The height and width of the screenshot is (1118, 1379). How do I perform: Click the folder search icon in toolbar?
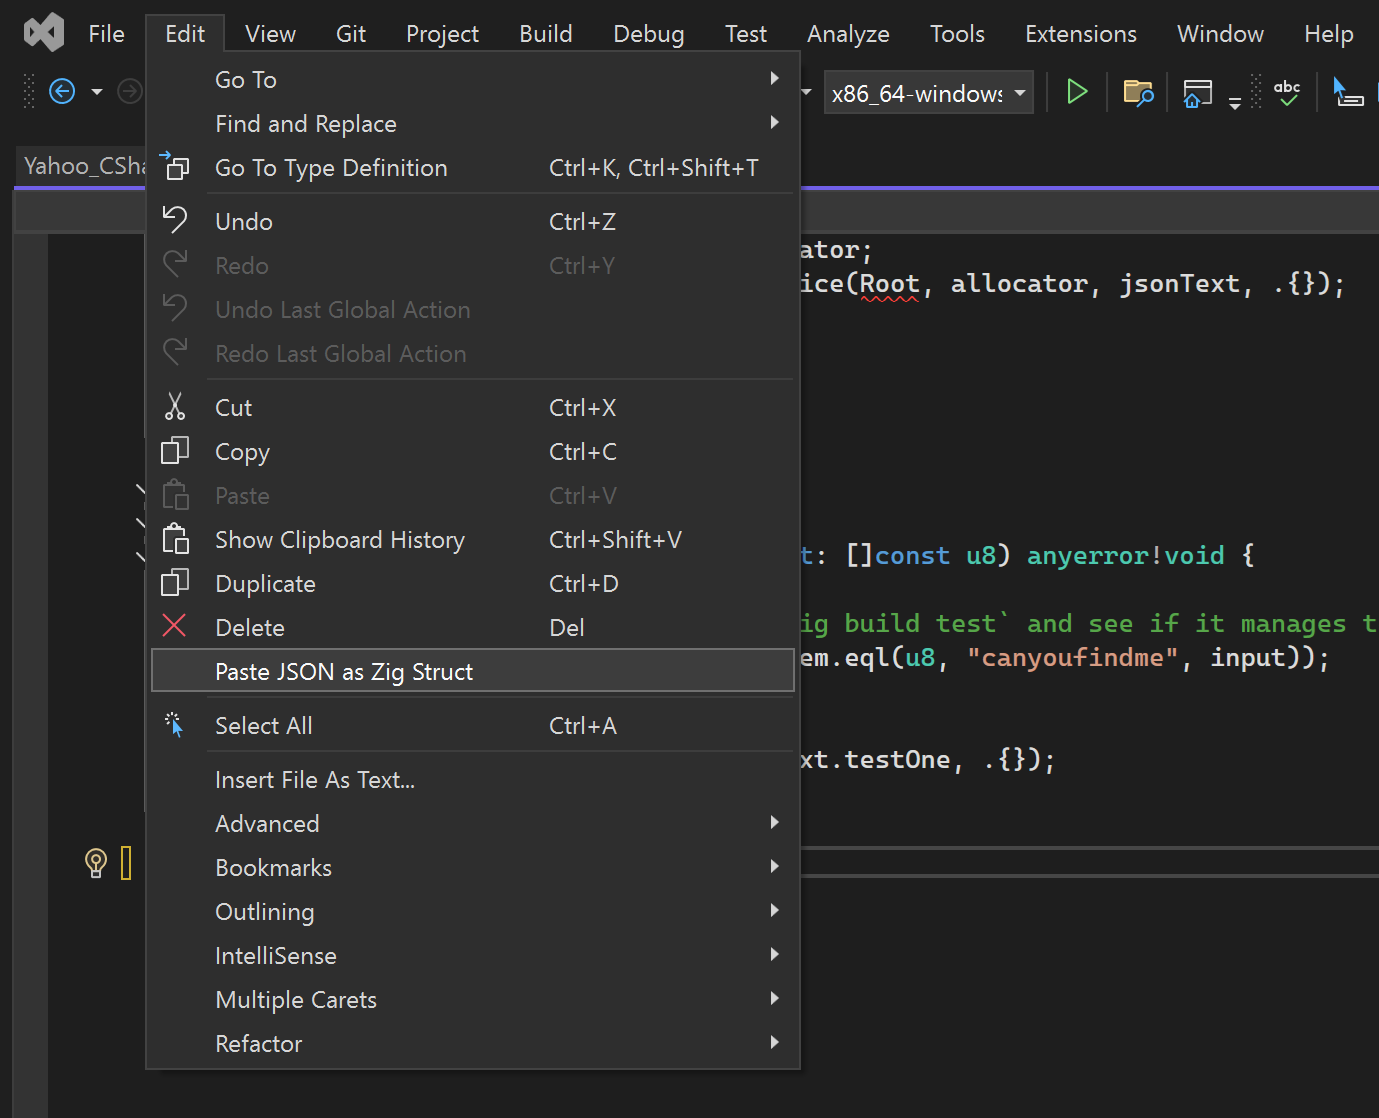pyautogui.click(x=1138, y=93)
